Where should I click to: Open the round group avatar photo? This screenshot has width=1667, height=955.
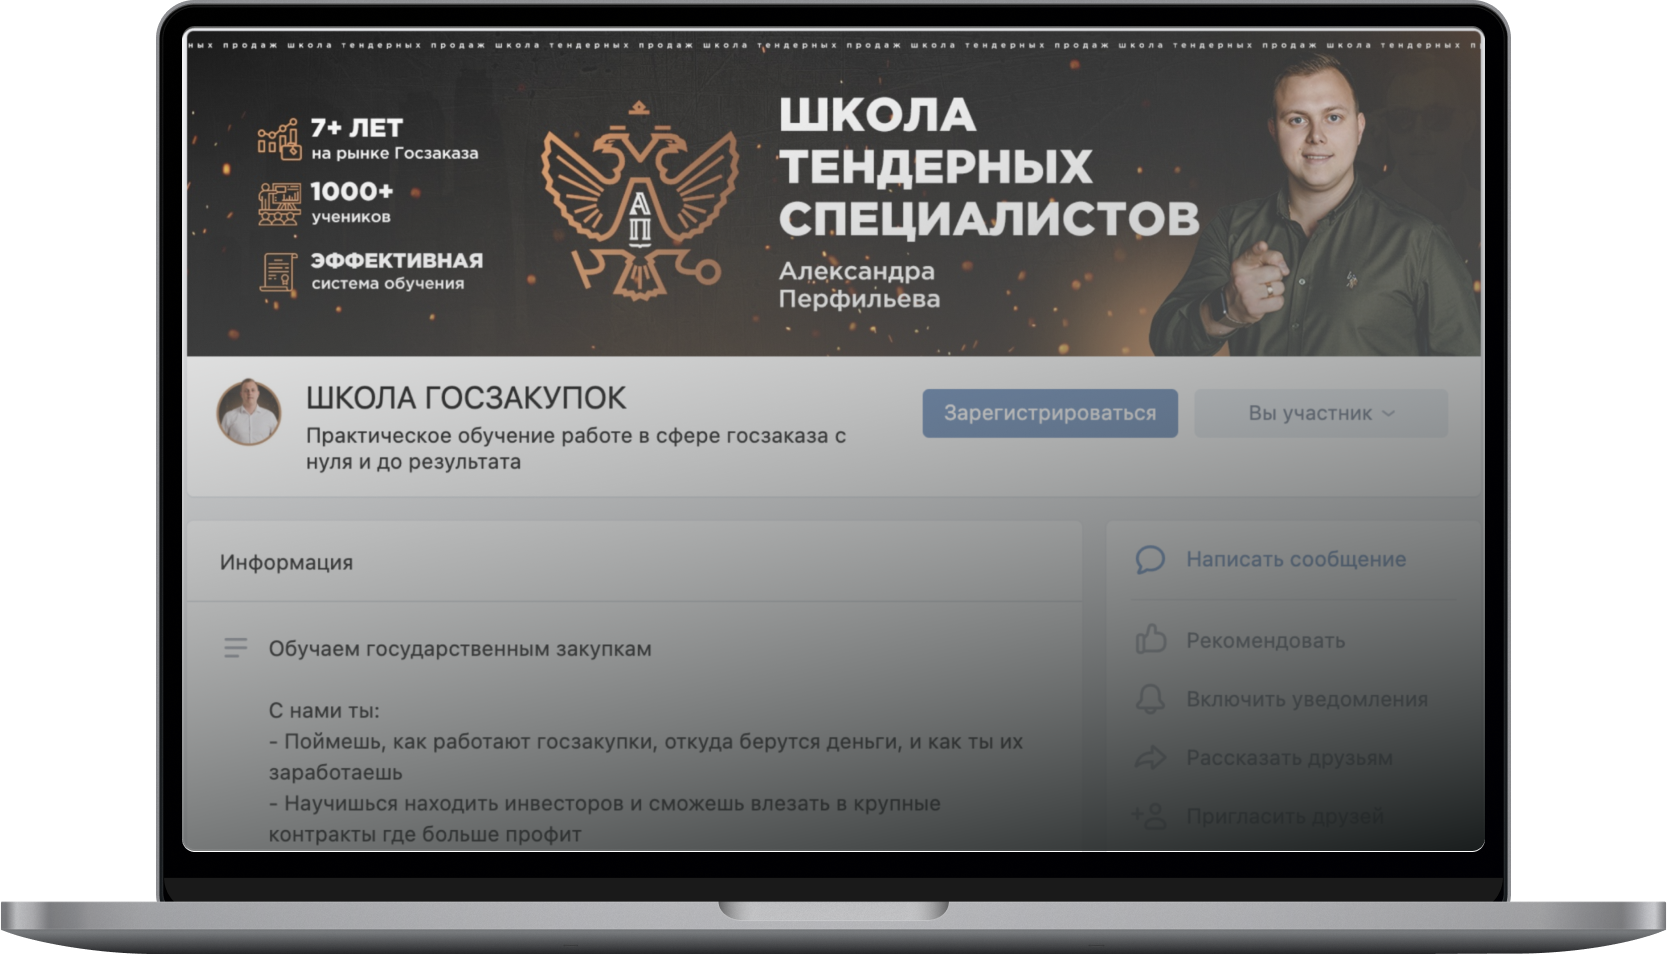point(249,412)
